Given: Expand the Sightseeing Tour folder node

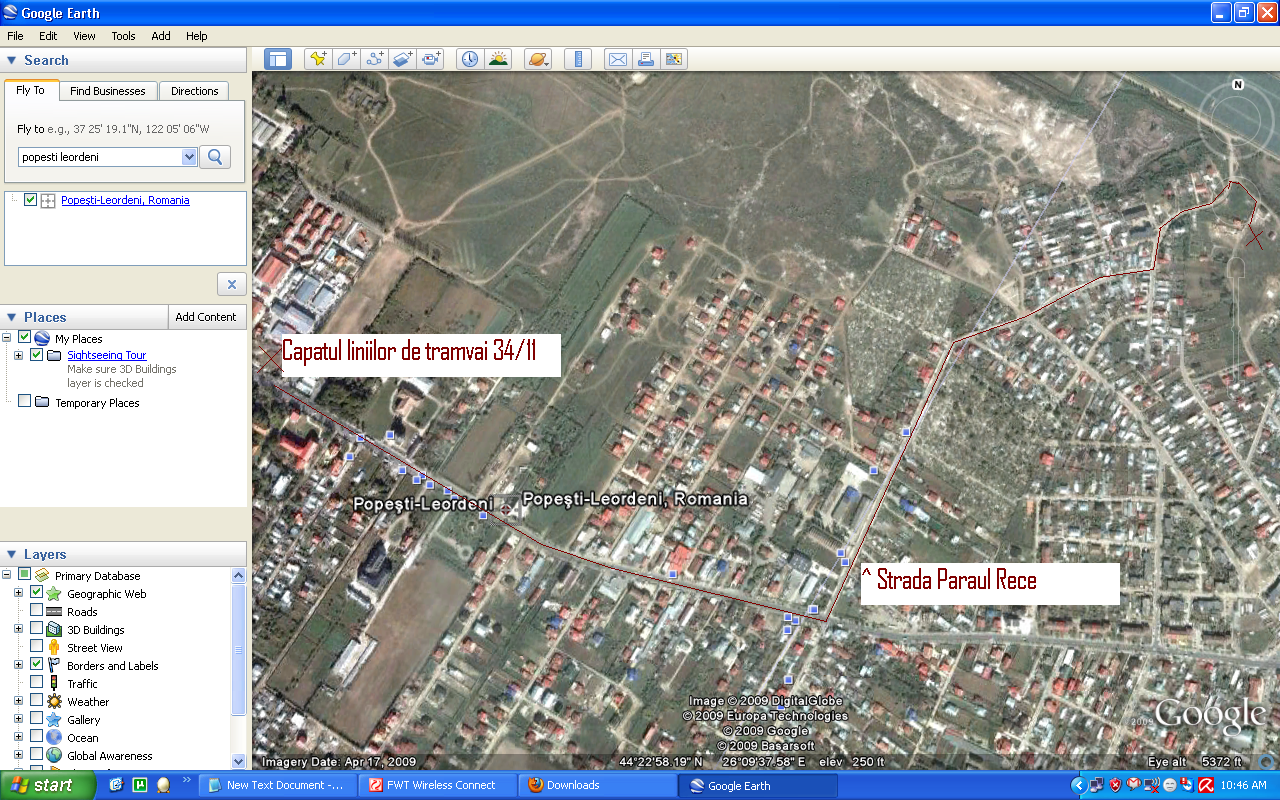Looking at the screenshot, I should (x=18, y=355).
